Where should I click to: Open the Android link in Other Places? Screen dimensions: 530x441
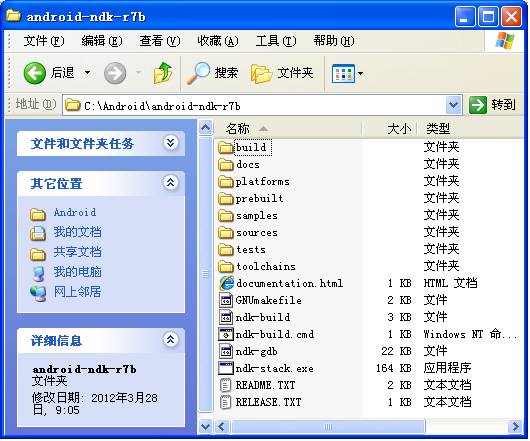(x=75, y=213)
